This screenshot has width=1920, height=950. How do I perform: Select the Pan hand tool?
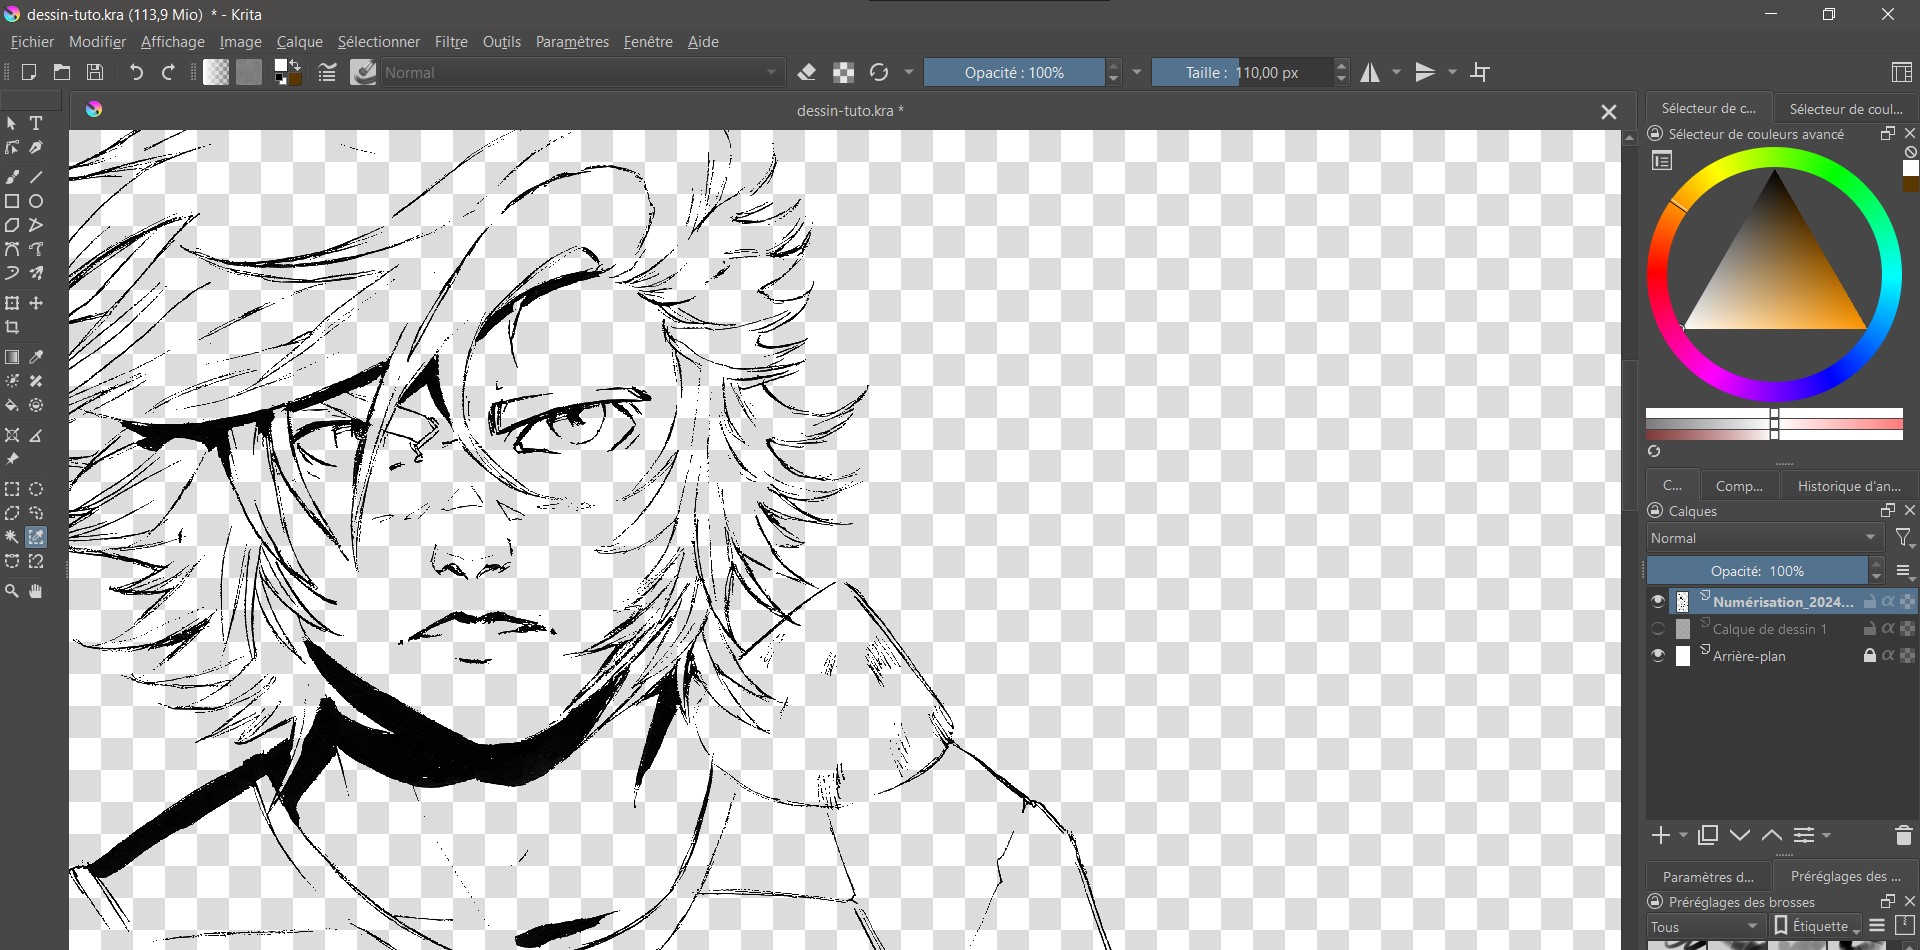[36, 591]
